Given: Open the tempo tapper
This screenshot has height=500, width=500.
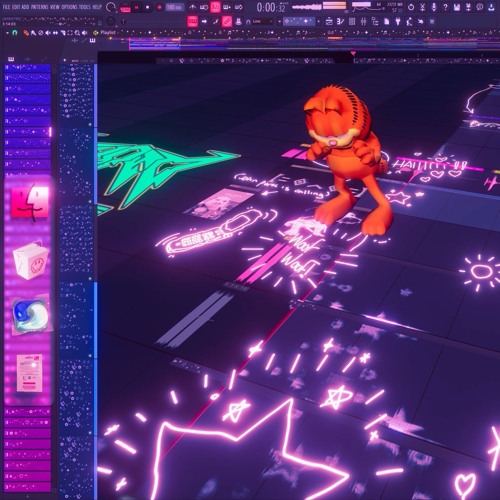Looking at the screenshot, I should click(x=409, y=21).
